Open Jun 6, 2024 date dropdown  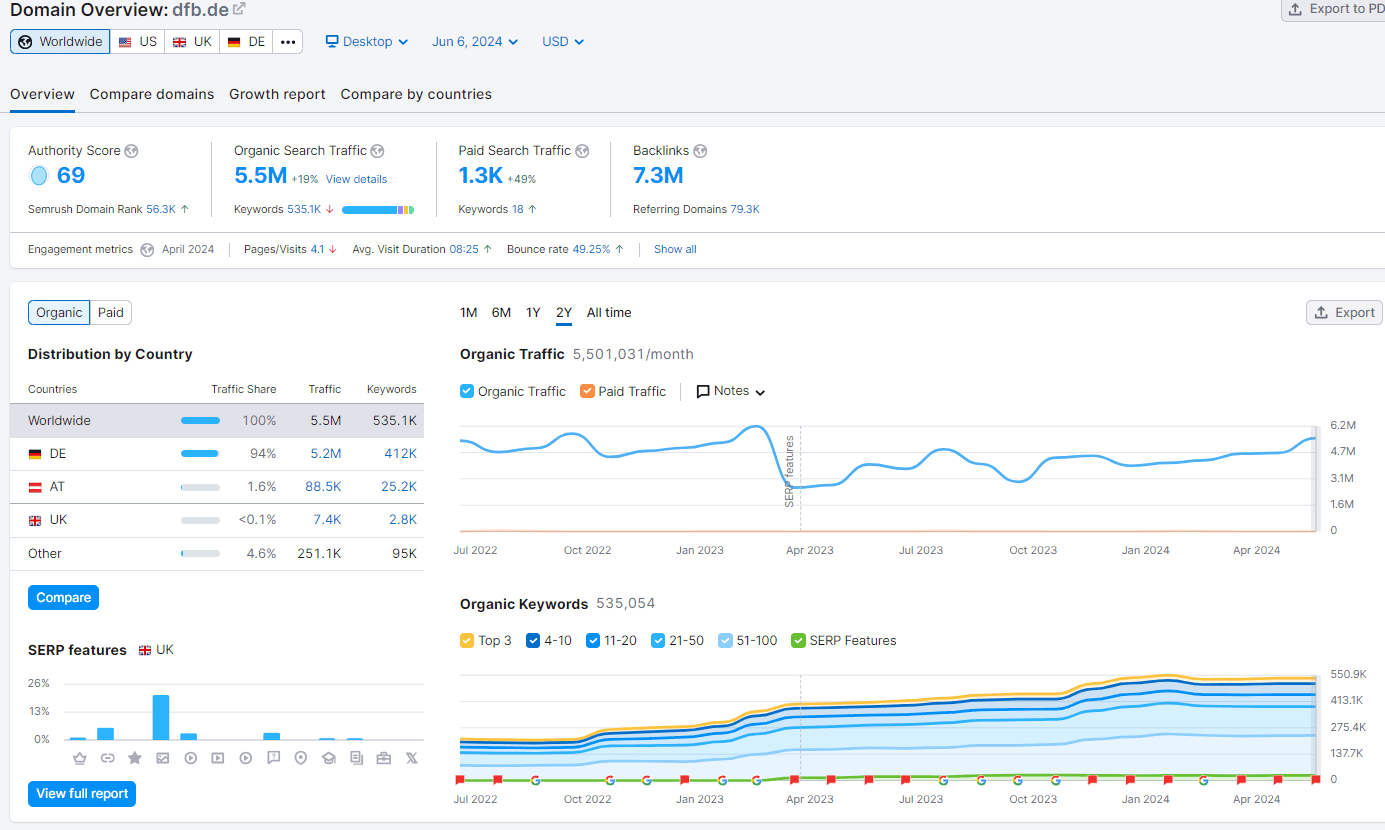point(475,42)
